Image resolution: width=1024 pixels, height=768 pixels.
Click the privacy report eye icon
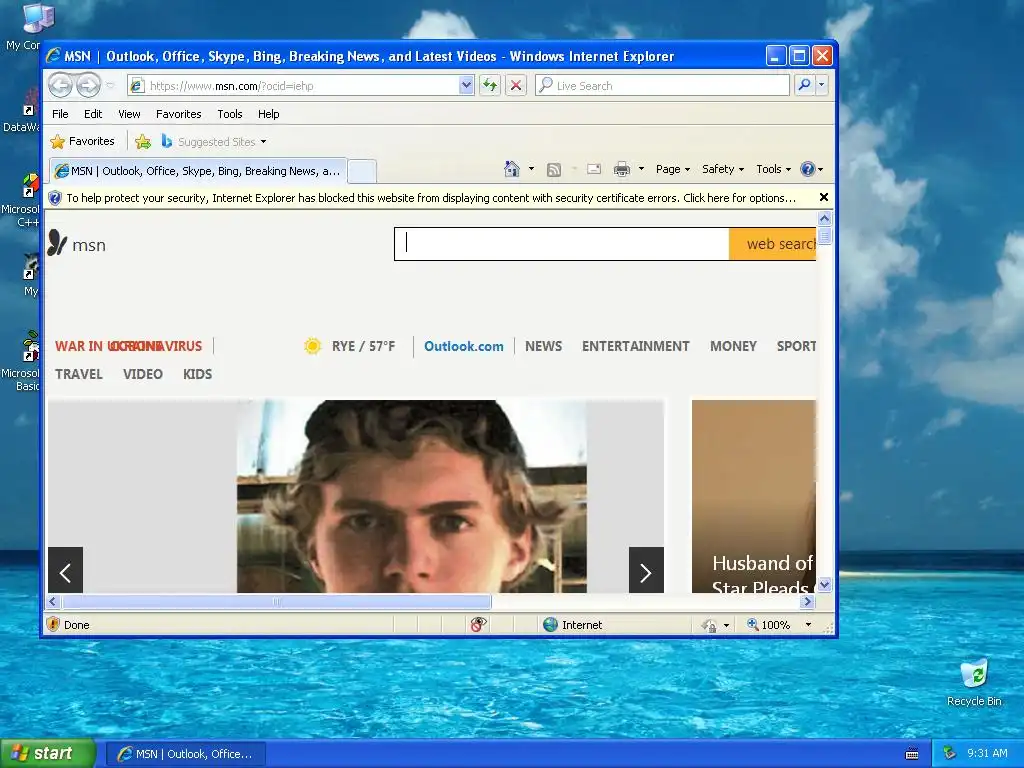478,624
